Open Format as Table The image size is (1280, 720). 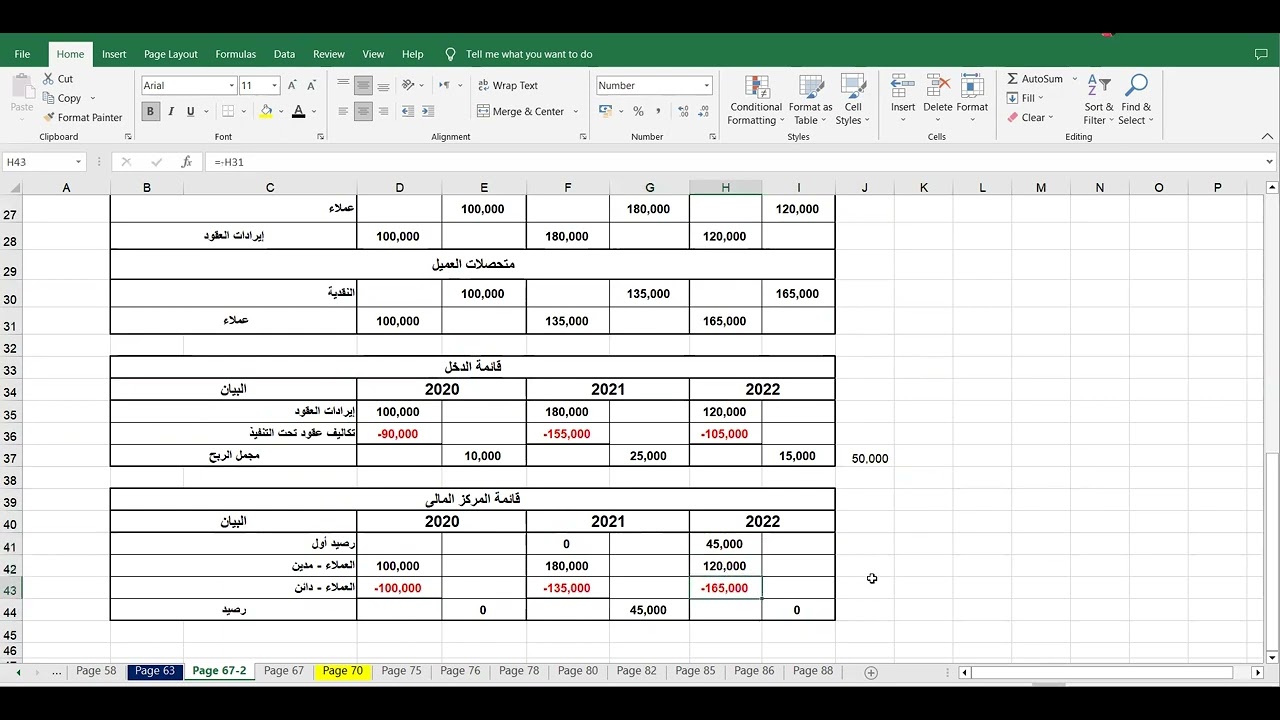click(x=810, y=100)
